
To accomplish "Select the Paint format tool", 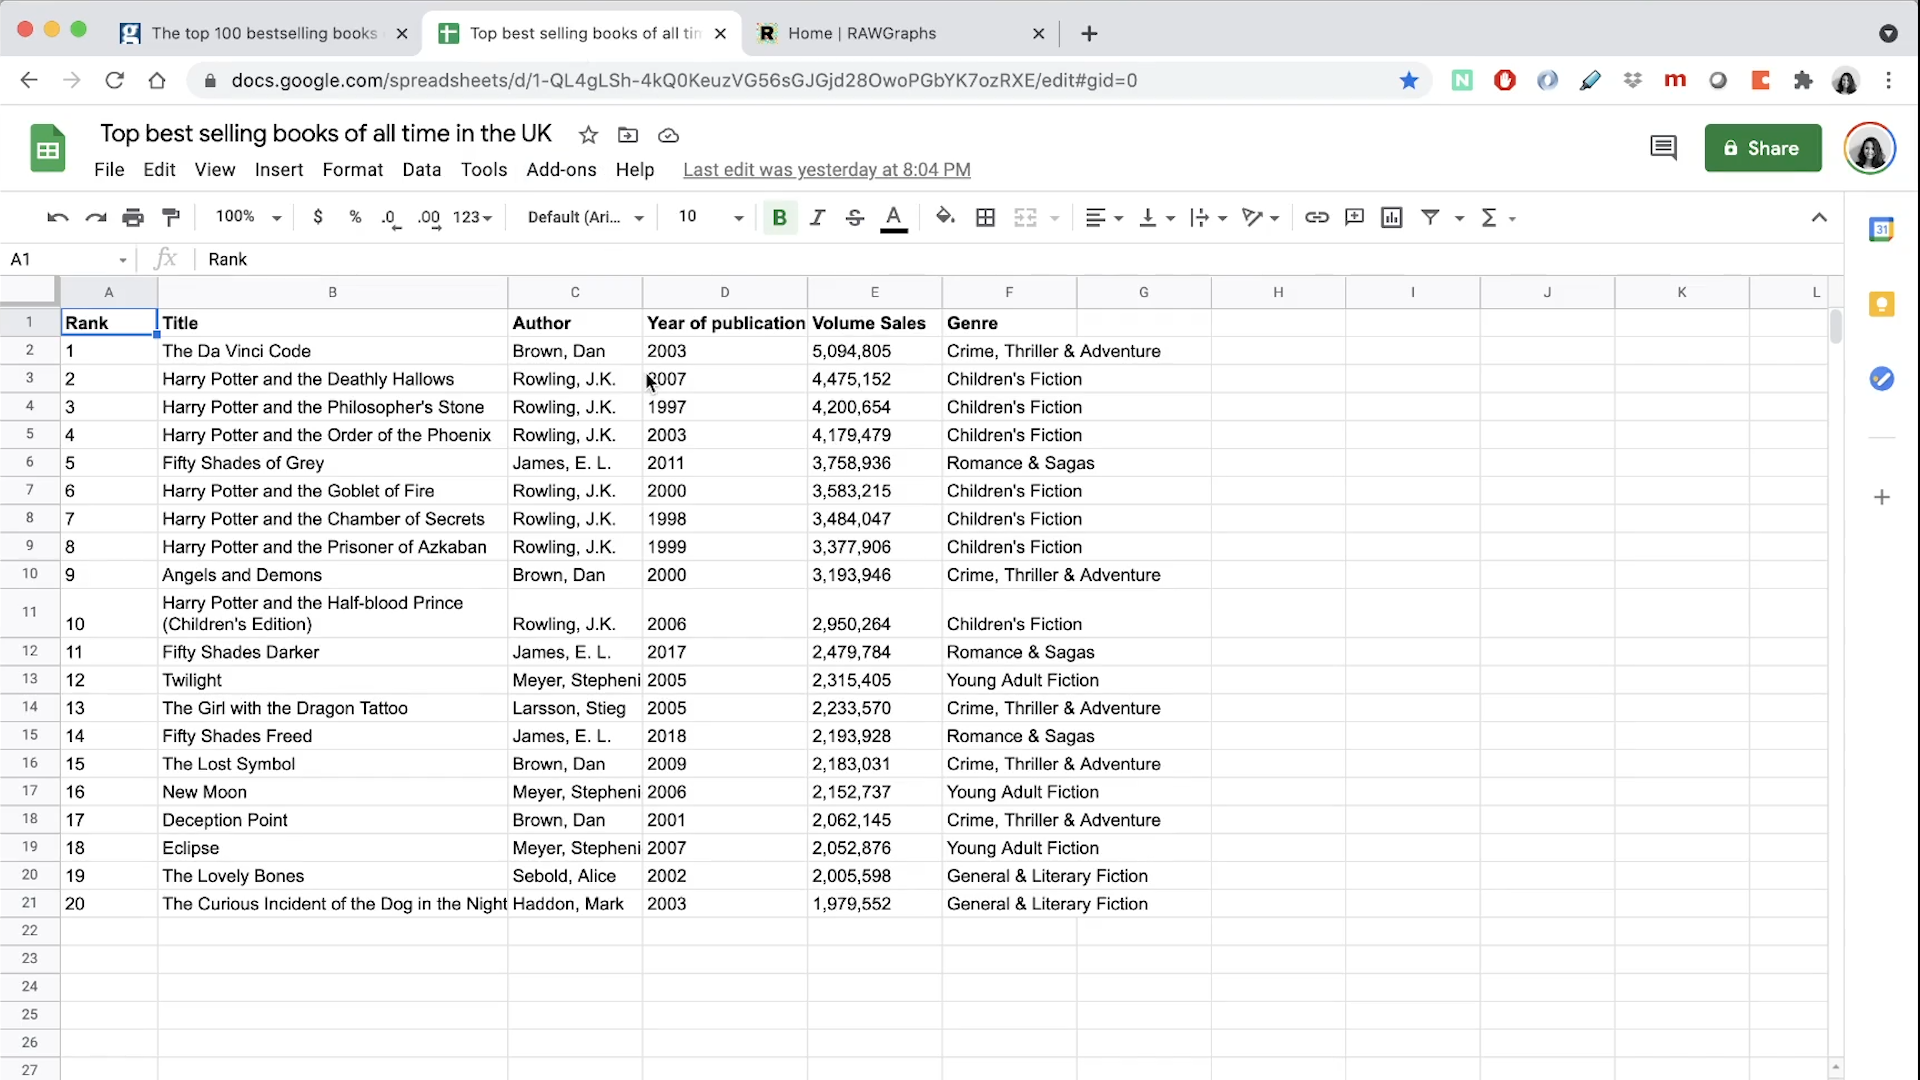I will point(171,217).
